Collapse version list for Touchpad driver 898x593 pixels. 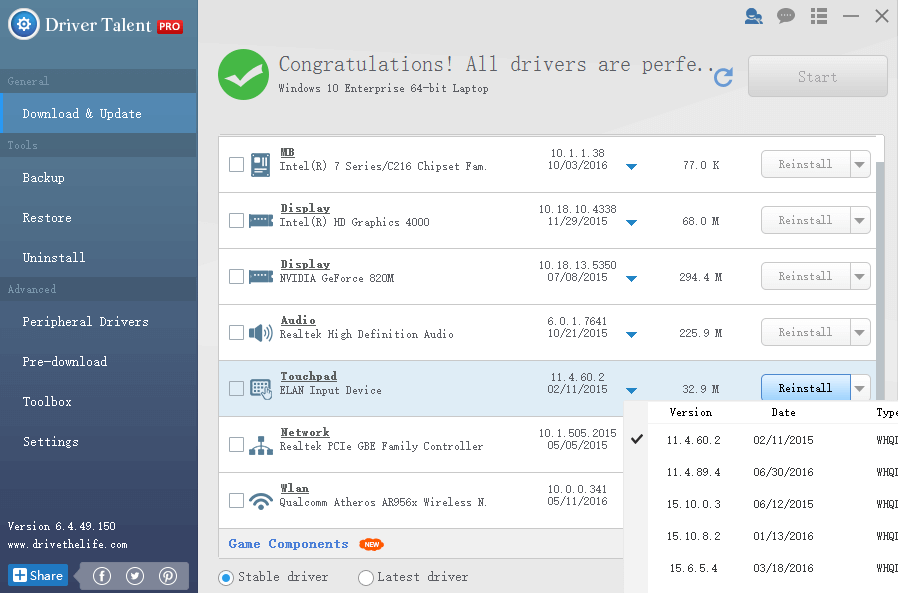(631, 391)
